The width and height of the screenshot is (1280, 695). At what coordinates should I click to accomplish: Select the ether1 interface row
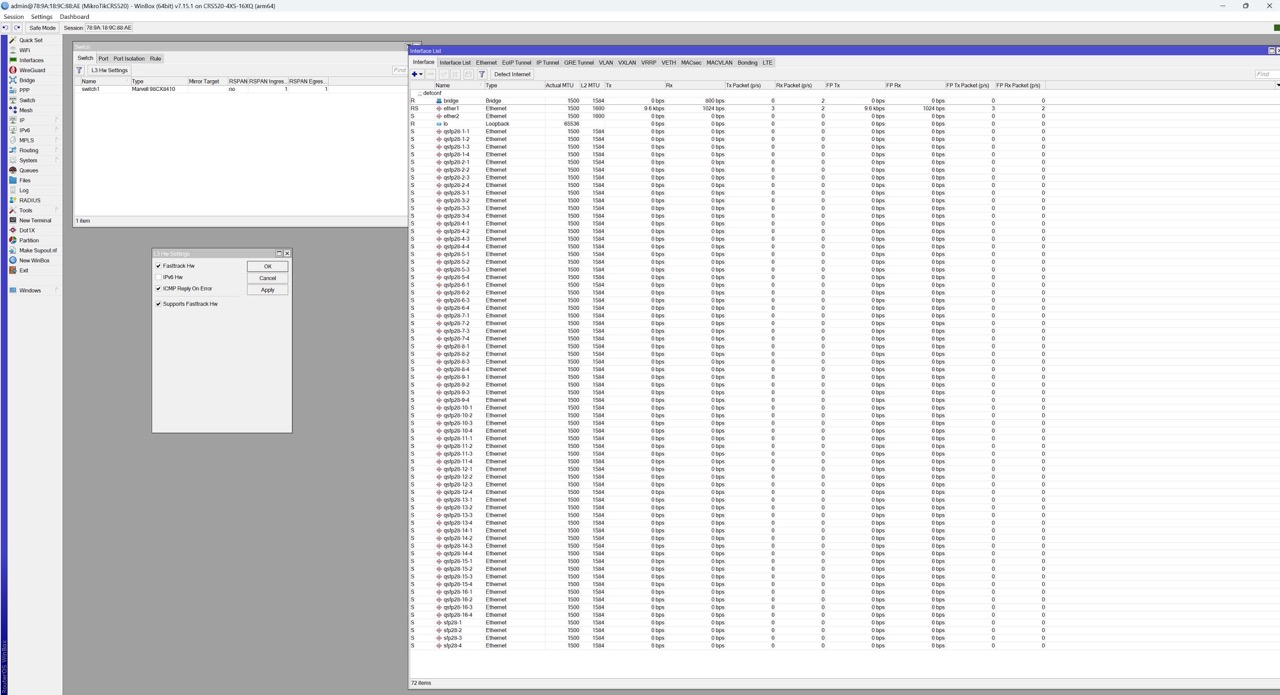[x=452, y=108]
